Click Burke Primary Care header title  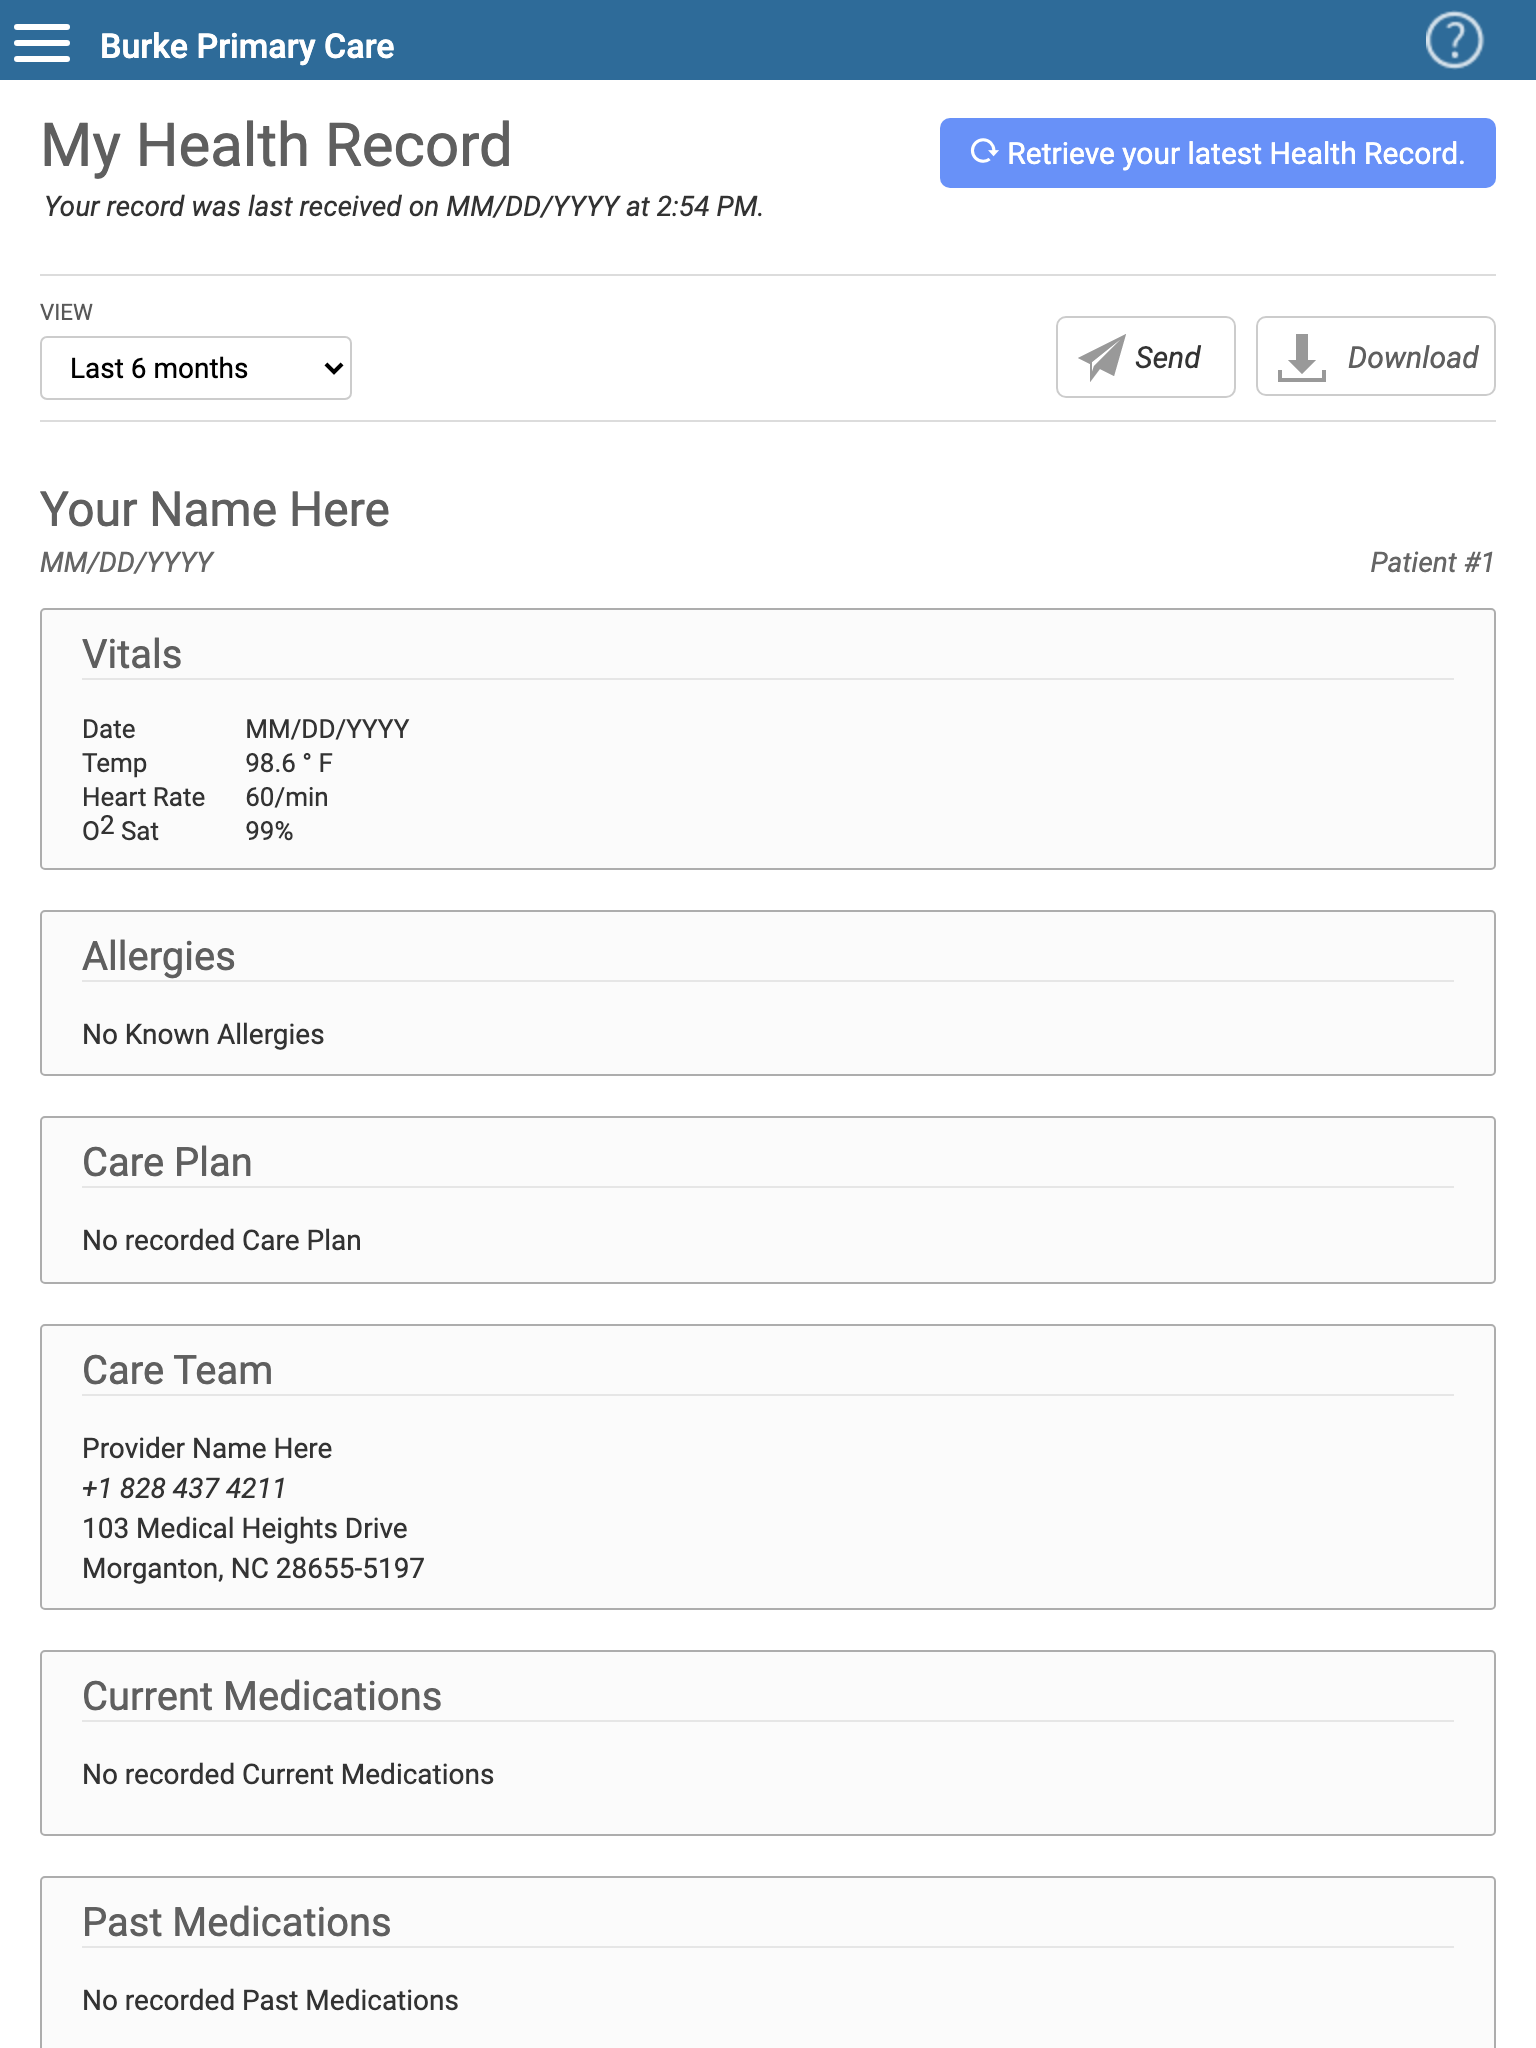pyautogui.click(x=247, y=46)
